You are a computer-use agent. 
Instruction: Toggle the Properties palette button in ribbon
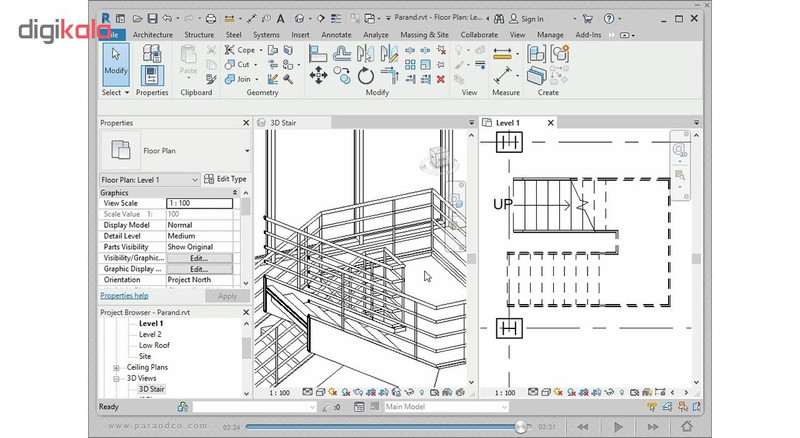click(x=152, y=76)
